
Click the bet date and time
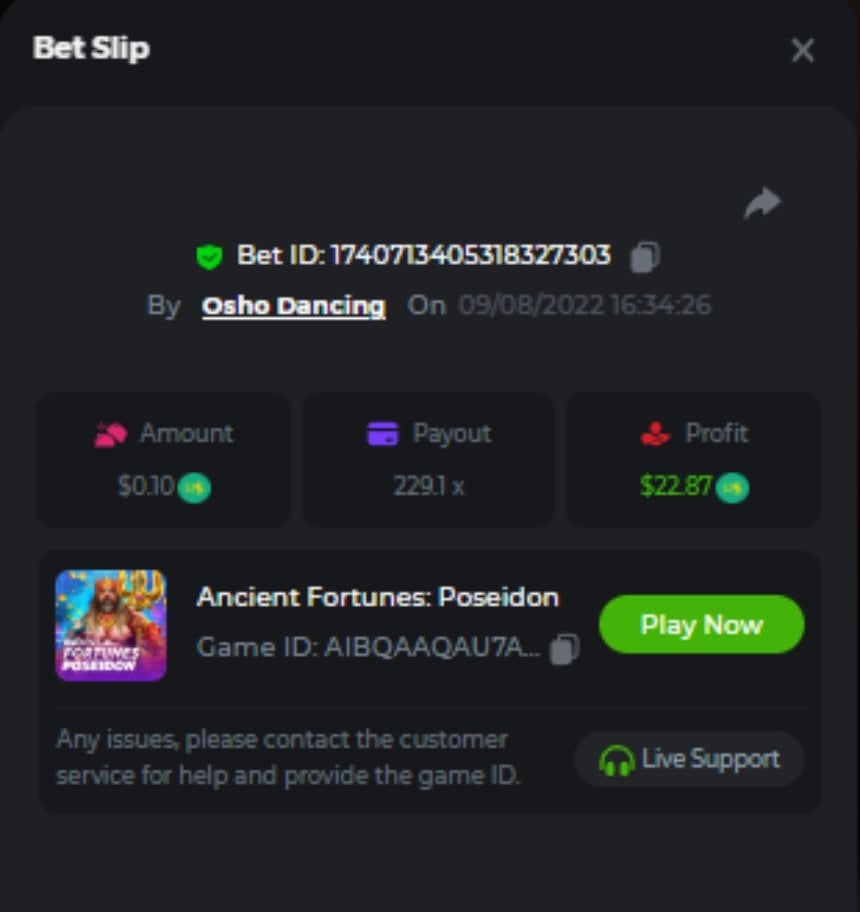(584, 305)
